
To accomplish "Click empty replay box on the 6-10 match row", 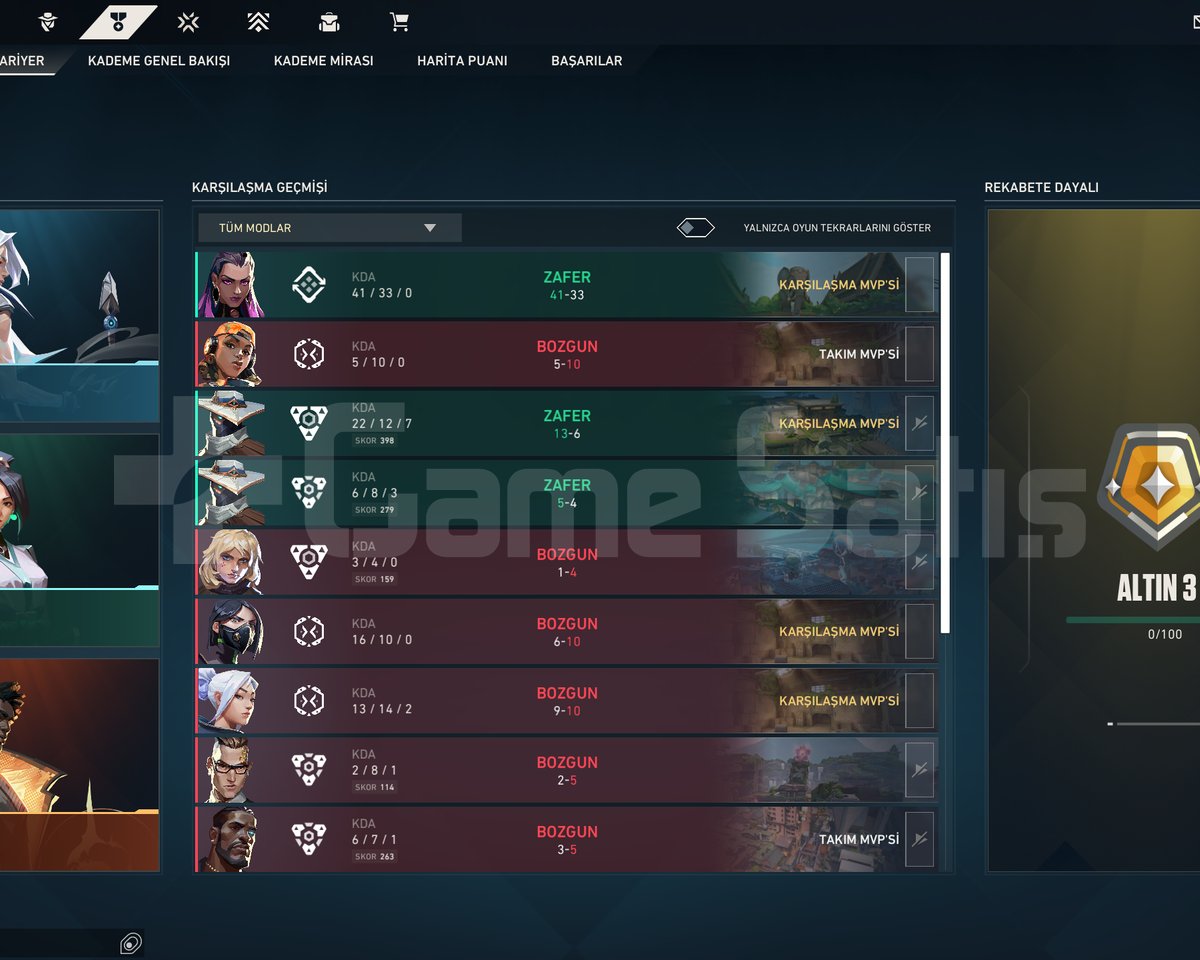I will 919,631.
